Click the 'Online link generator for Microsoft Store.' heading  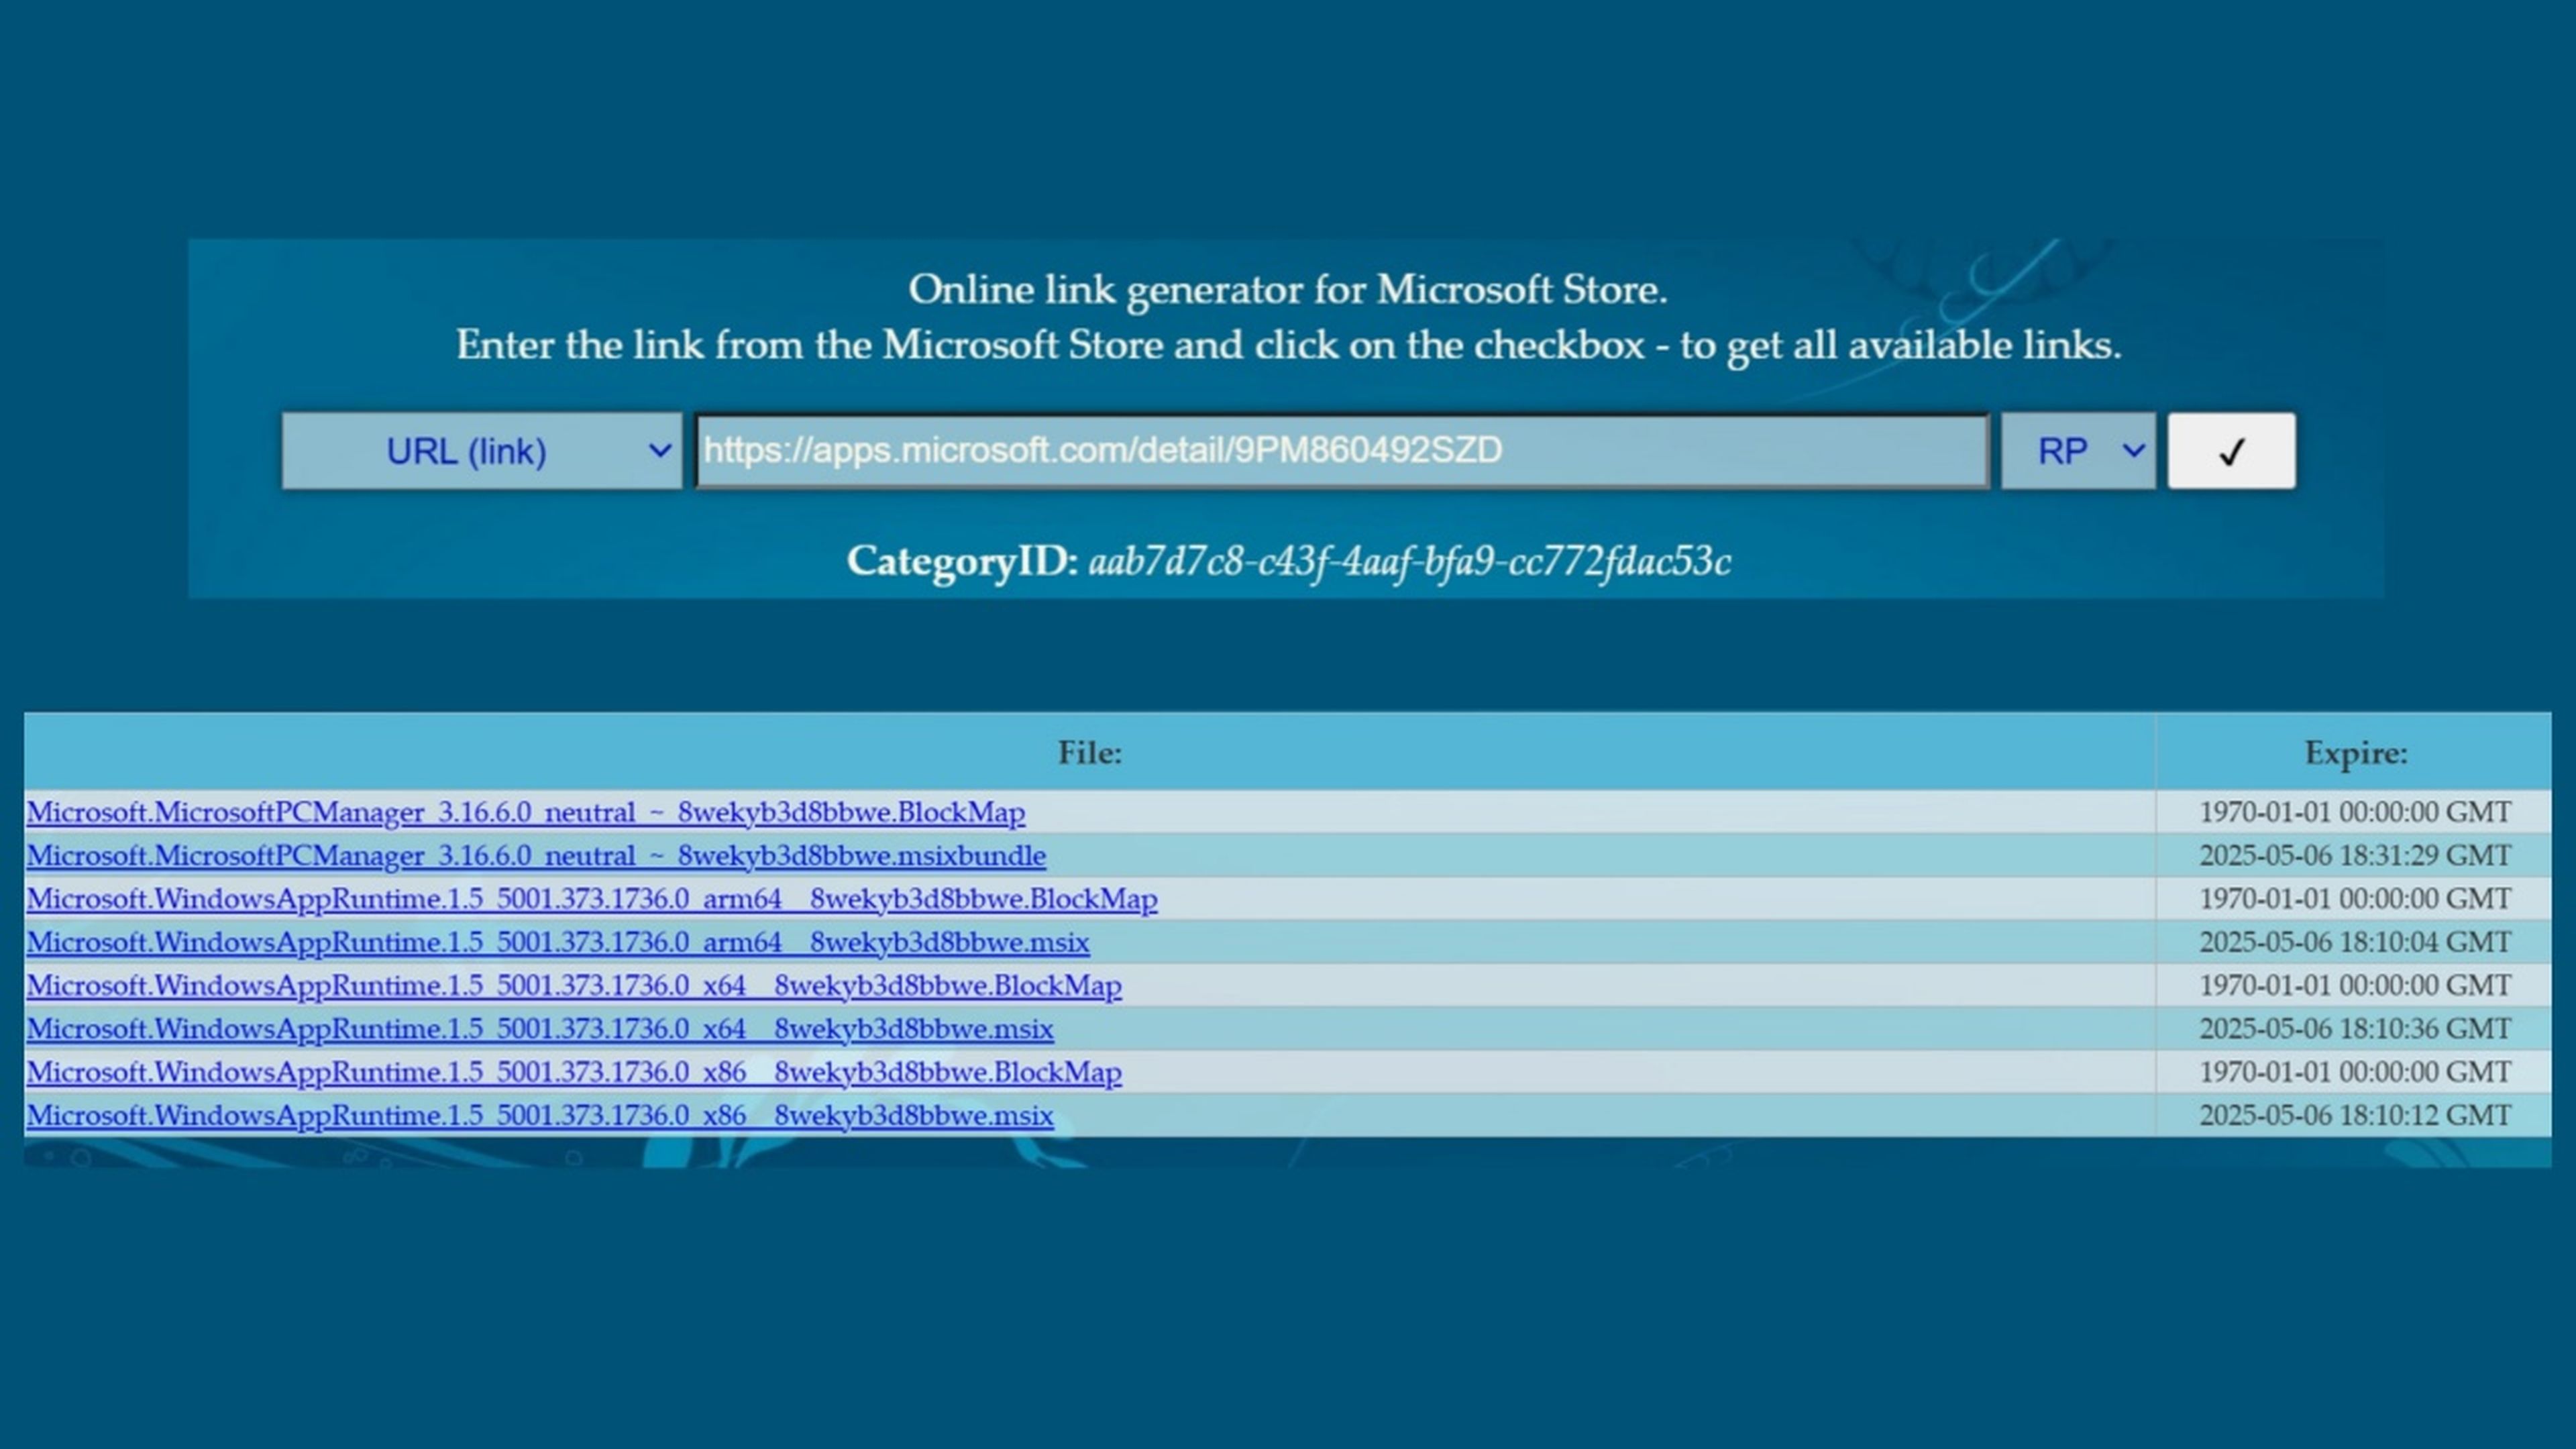coord(1288,290)
